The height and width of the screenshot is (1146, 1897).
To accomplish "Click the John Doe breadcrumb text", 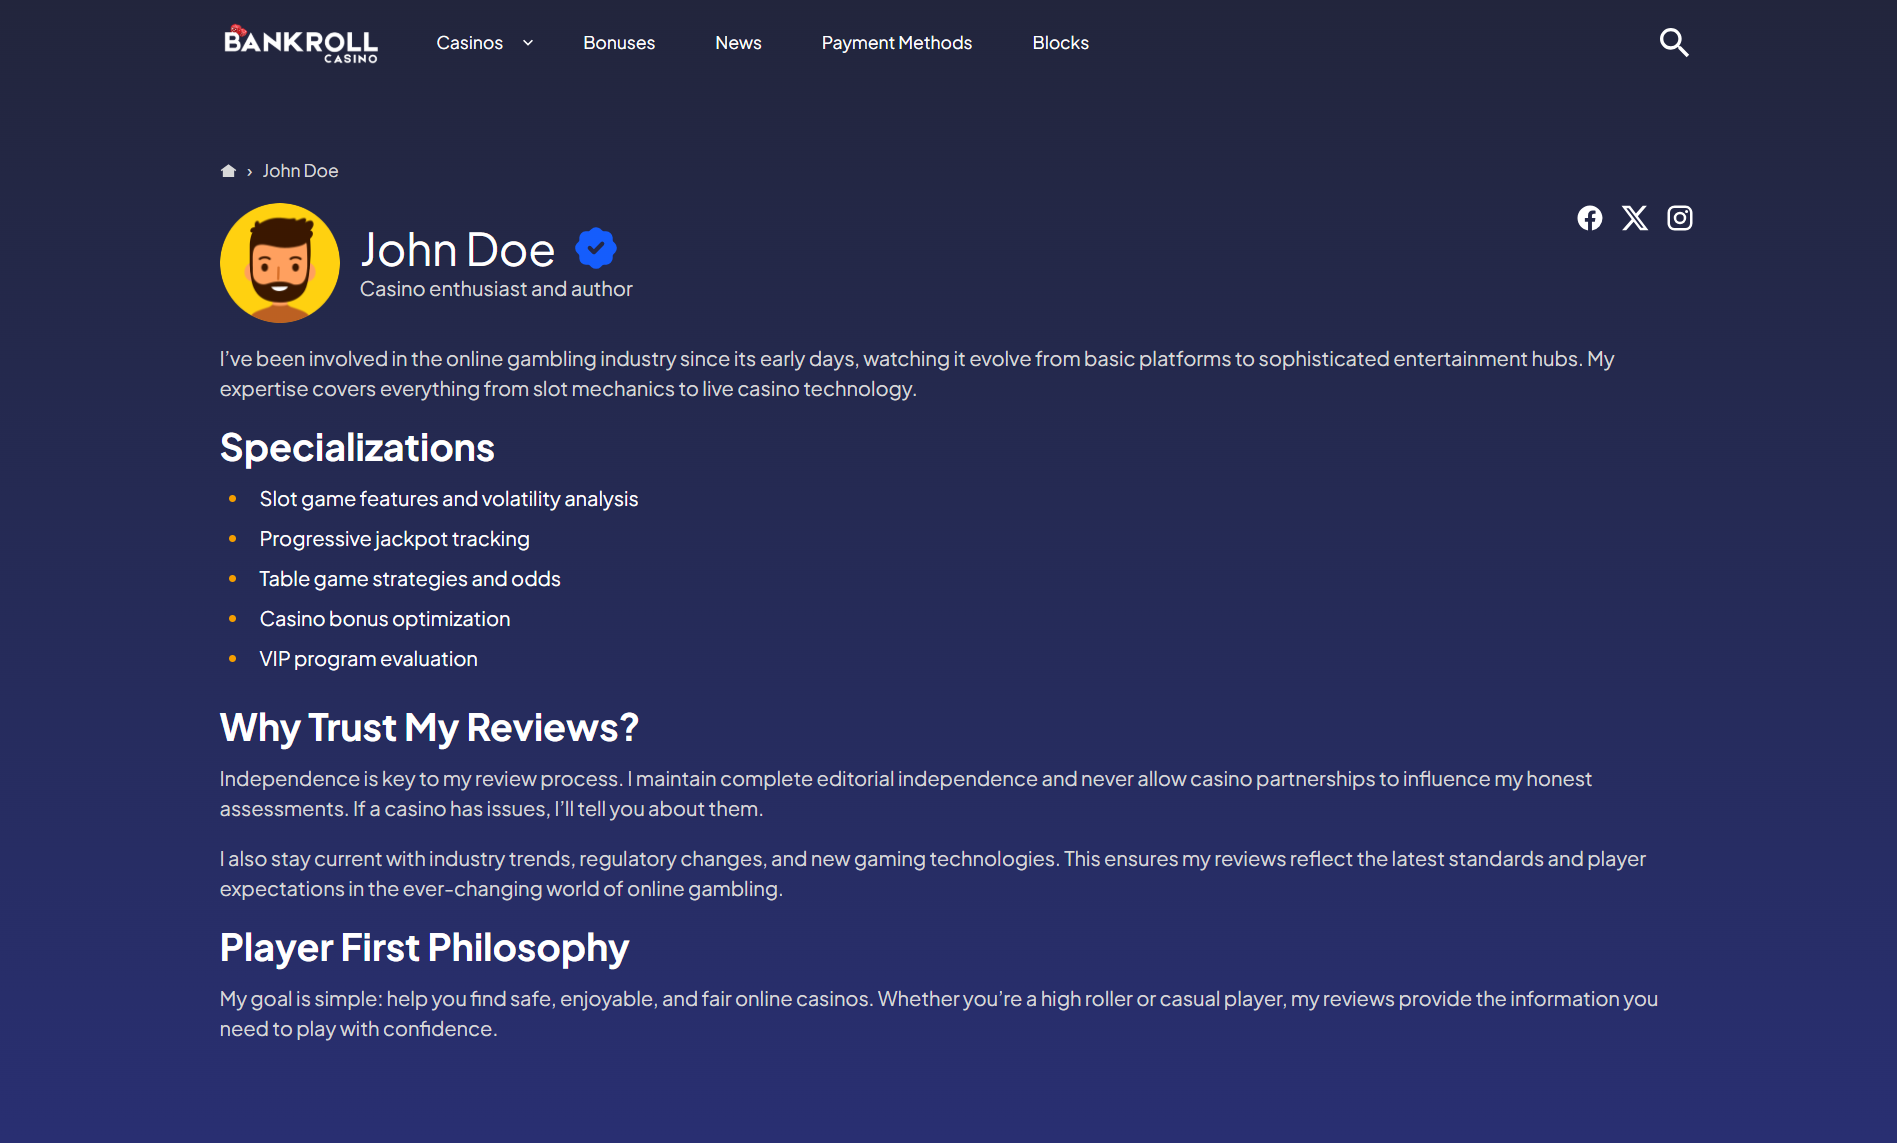I will point(300,171).
